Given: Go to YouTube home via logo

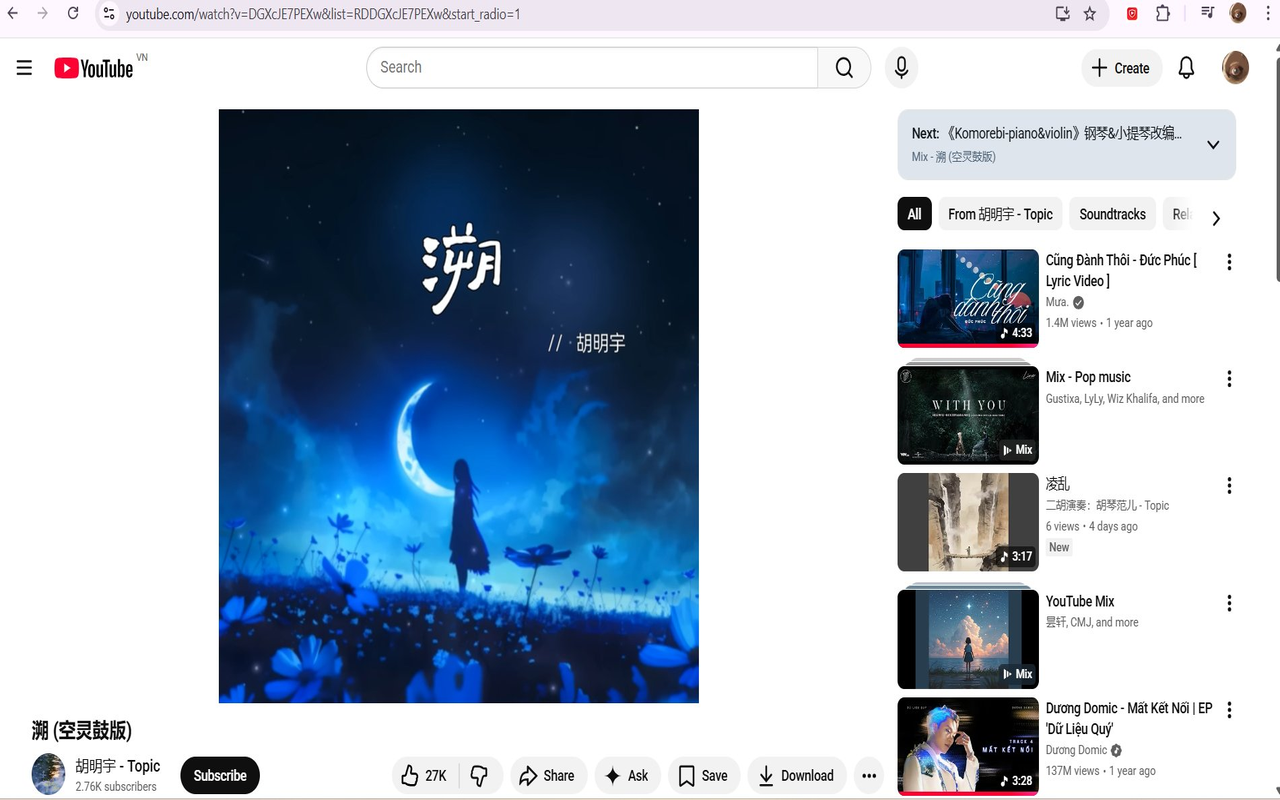Looking at the screenshot, I should (94, 68).
